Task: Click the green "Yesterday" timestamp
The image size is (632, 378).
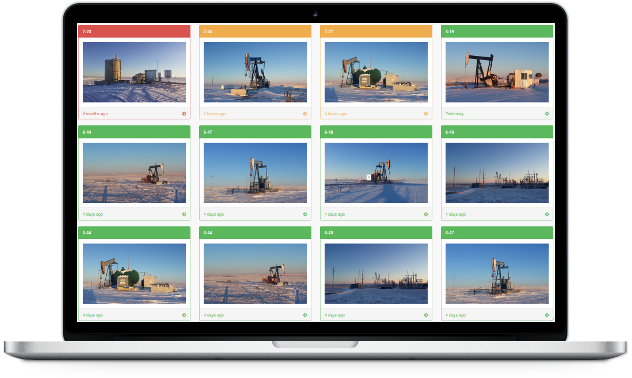Action: 454,114
